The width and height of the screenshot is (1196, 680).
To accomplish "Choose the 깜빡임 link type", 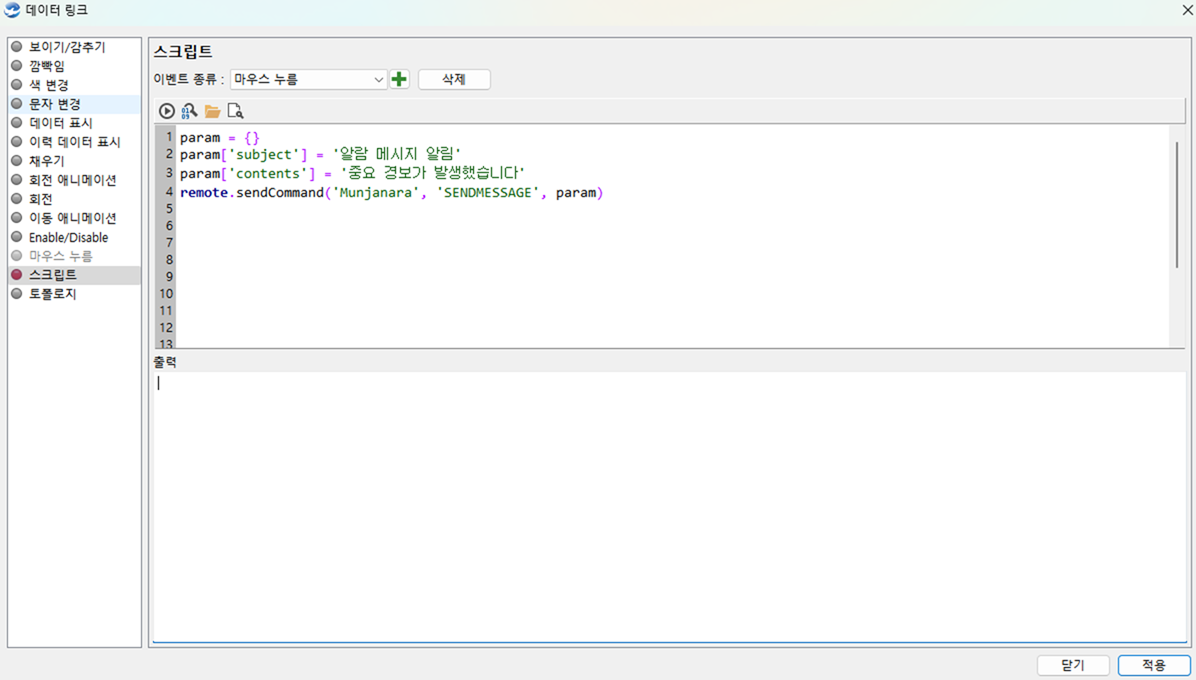I will [x=47, y=66].
